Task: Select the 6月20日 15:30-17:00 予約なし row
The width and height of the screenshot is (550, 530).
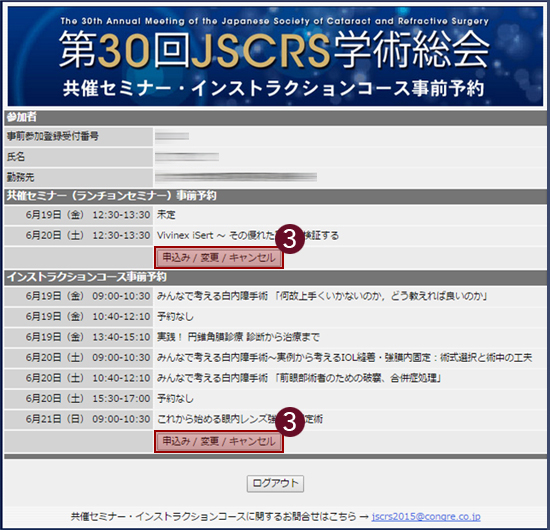Action: point(275,398)
